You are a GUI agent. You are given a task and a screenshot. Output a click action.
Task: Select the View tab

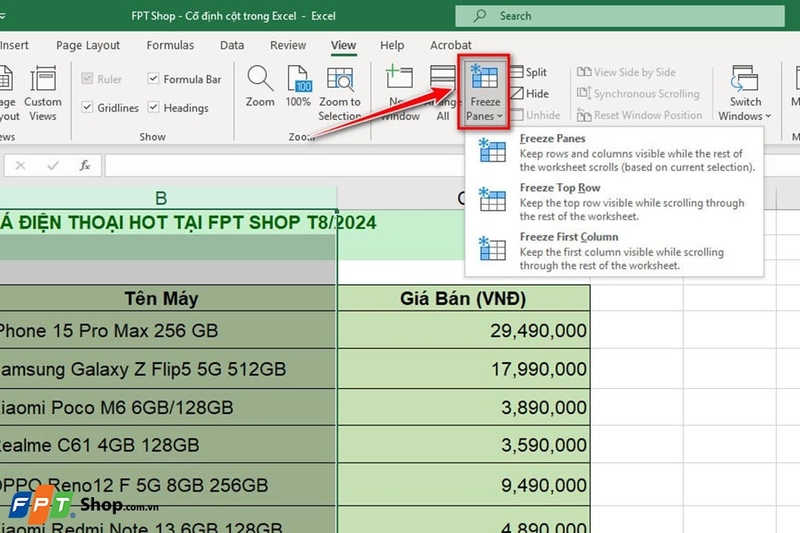click(343, 45)
